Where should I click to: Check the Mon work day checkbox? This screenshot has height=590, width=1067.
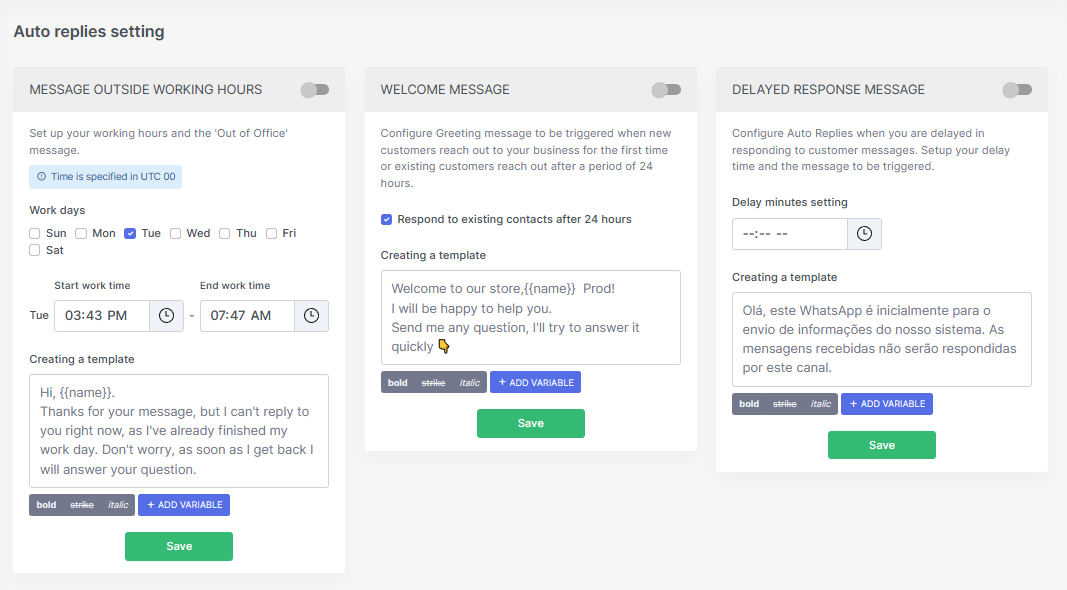[x=81, y=233]
